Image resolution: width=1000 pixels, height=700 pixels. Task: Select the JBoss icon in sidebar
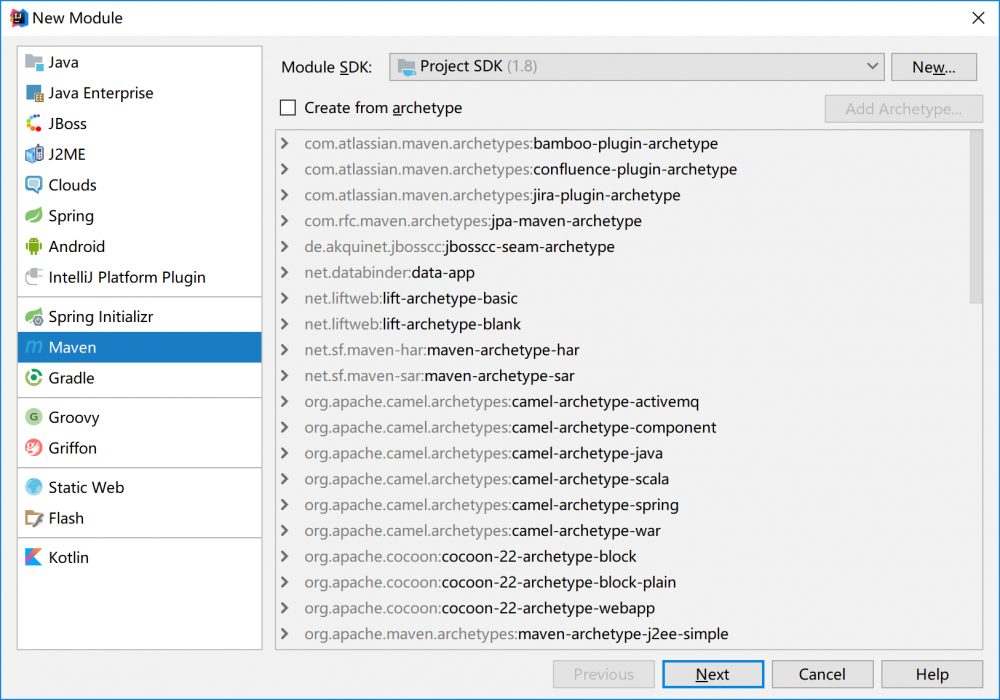(x=34, y=124)
